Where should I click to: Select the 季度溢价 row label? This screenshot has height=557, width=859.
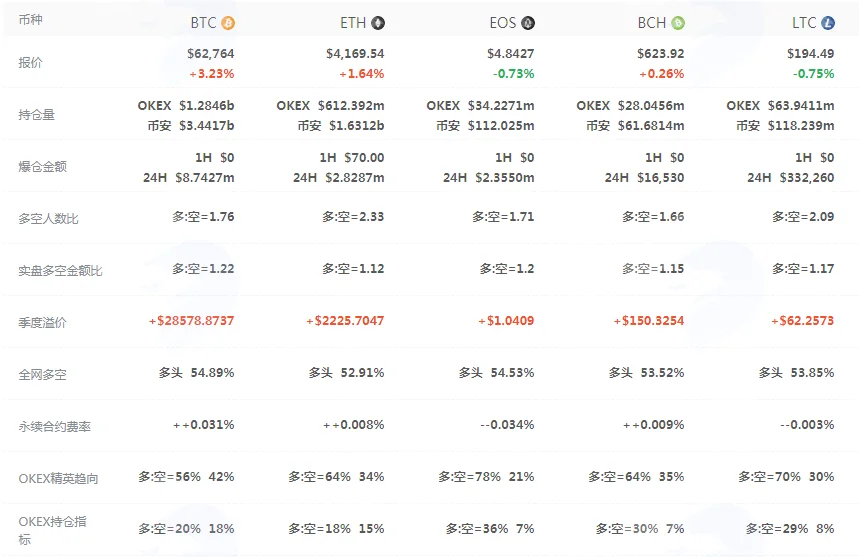[x=42, y=323]
